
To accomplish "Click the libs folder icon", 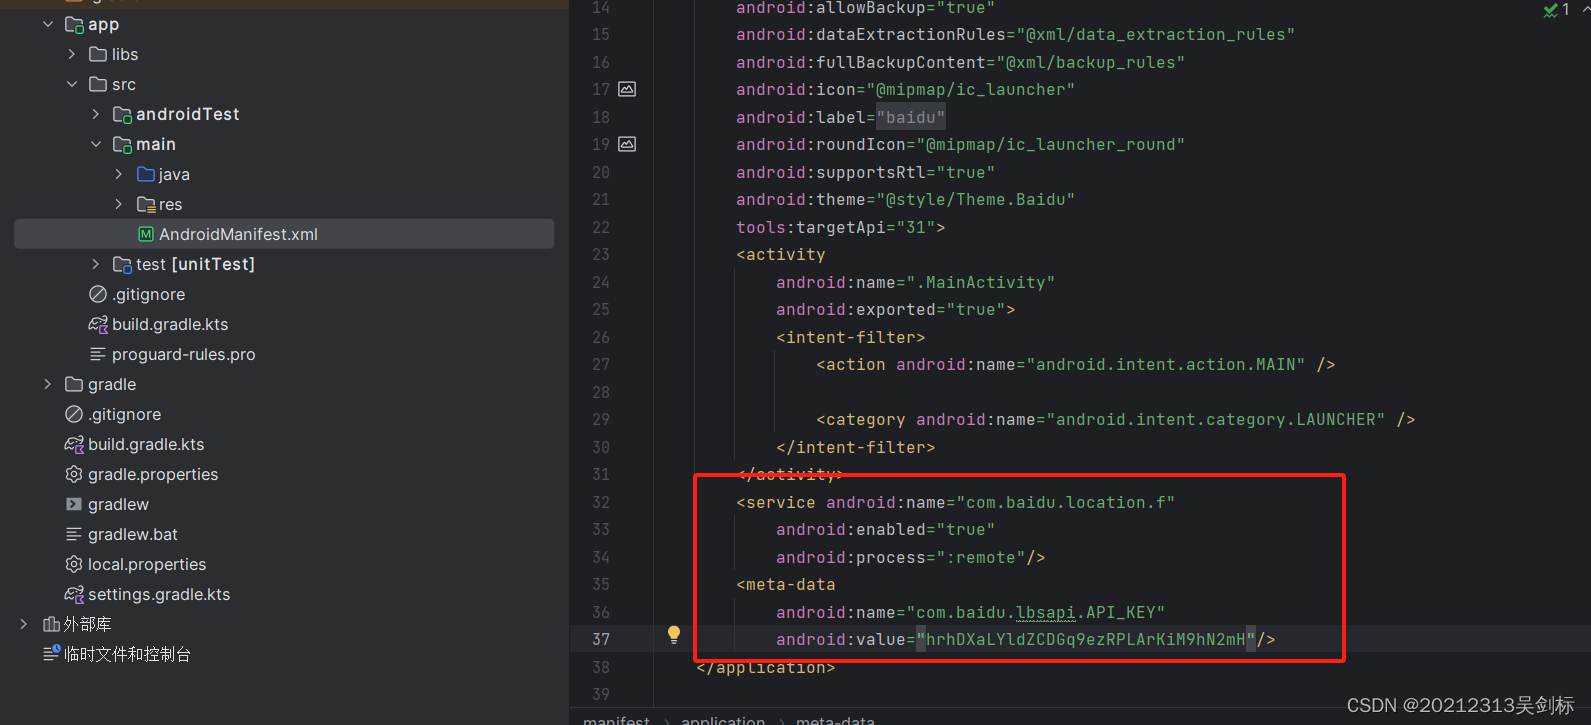I will click(98, 54).
